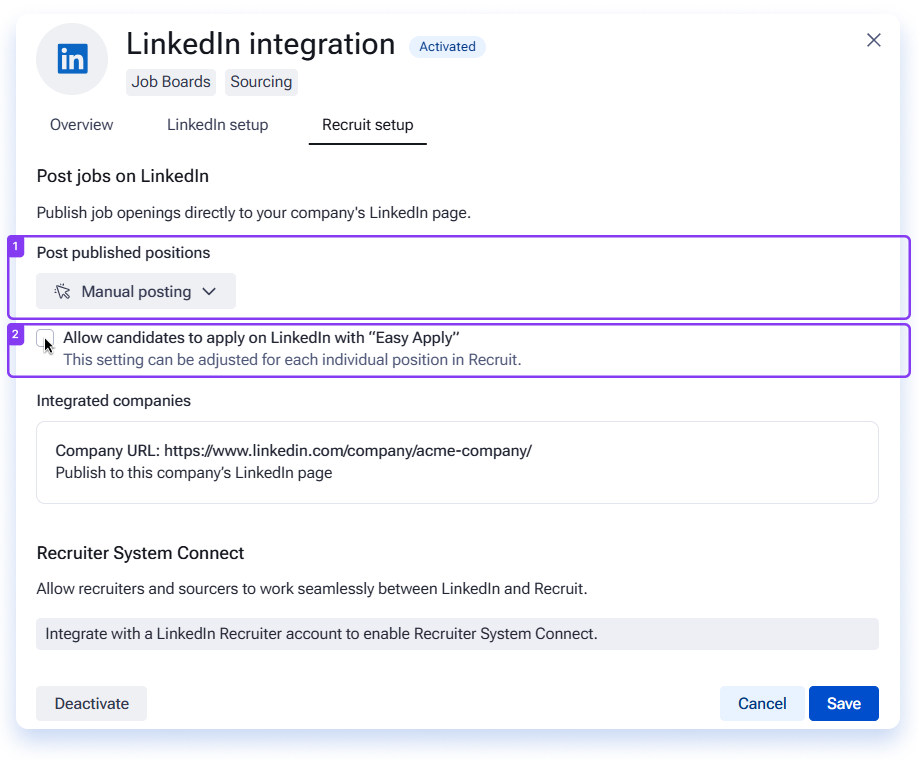Click the 'Post jobs on LinkedIn' heading
Viewport: 918px width, 760px height.
[x=122, y=176]
